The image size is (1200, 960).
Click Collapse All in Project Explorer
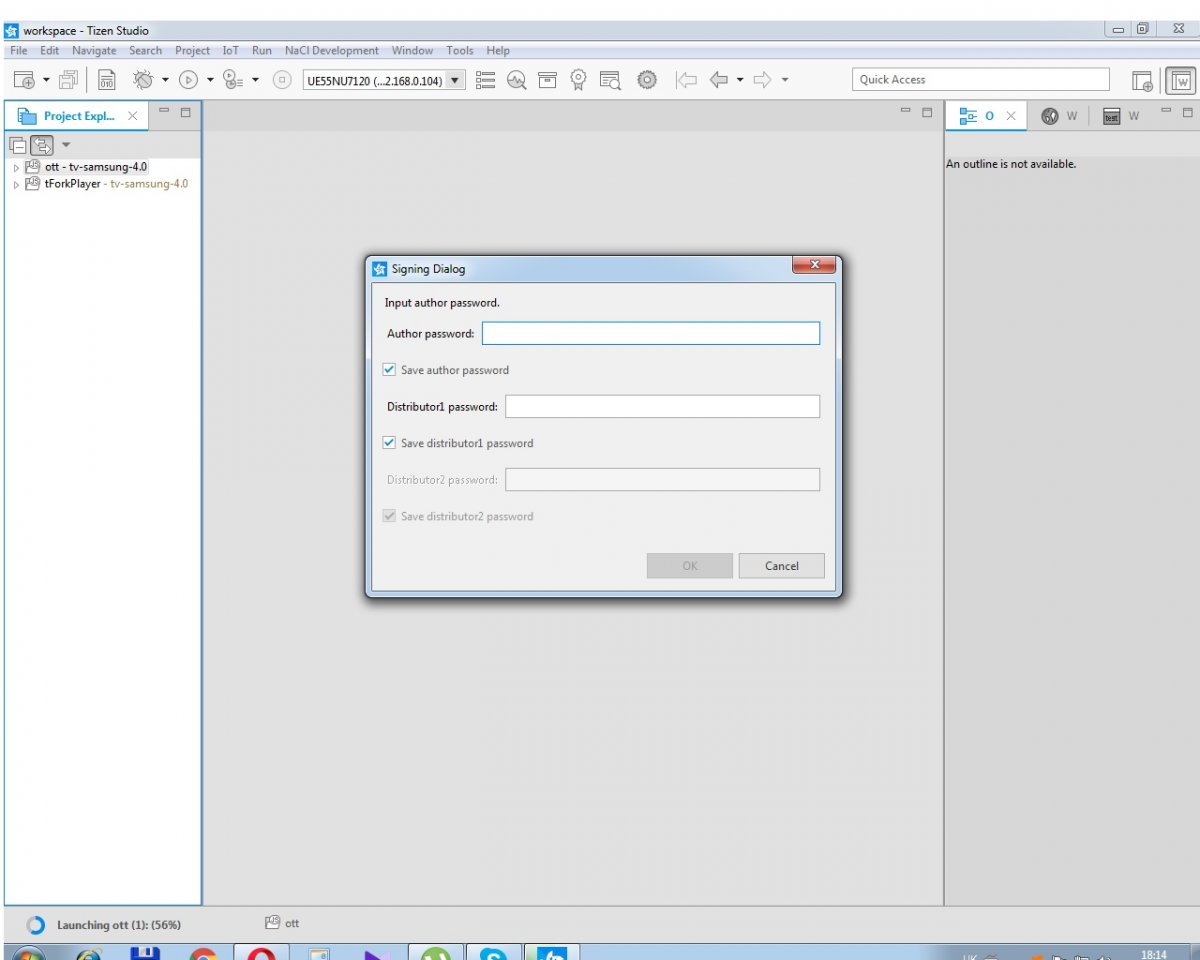pyautogui.click(x=18, y=145)
